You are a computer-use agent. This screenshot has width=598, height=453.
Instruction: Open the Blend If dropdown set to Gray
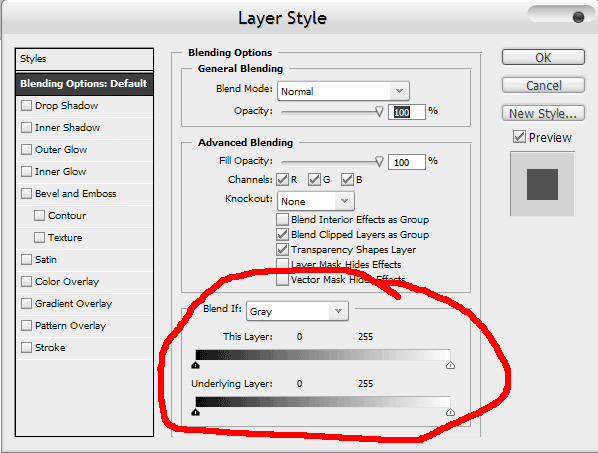(297, 311)
